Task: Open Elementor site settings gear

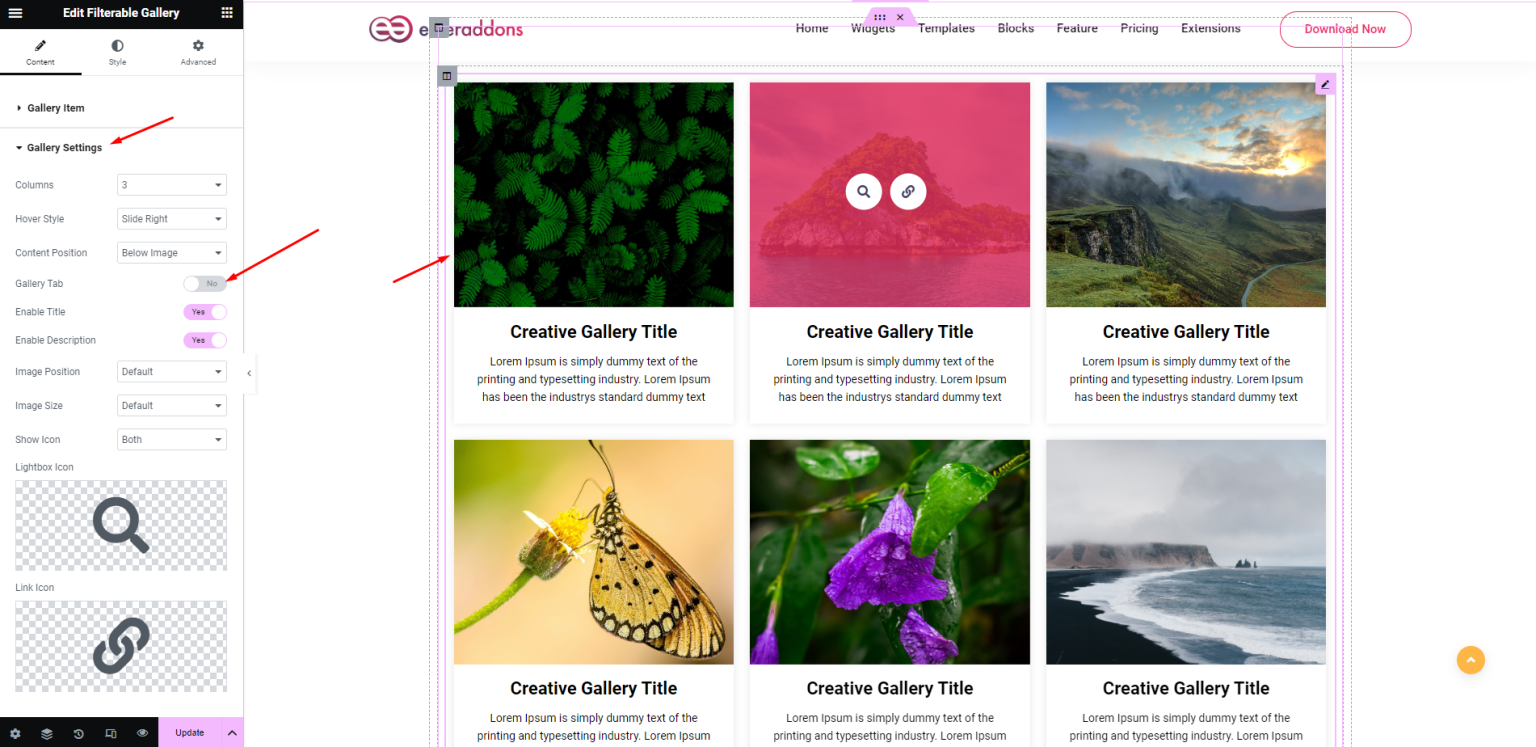Action: click(15, 732)
